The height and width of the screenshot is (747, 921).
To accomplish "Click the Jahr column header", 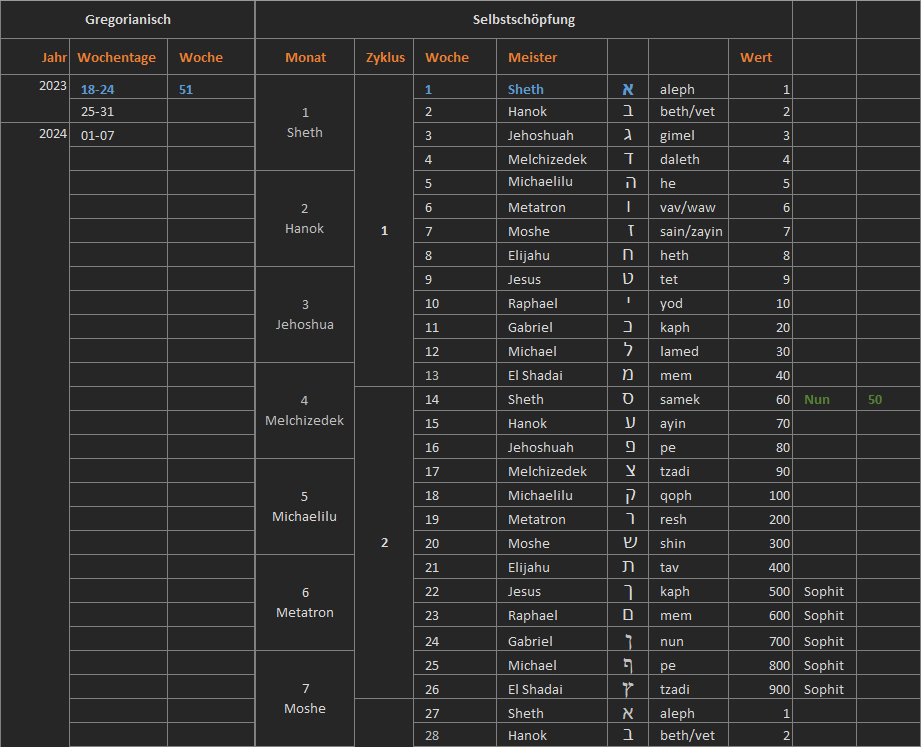I will click(35, 57).
